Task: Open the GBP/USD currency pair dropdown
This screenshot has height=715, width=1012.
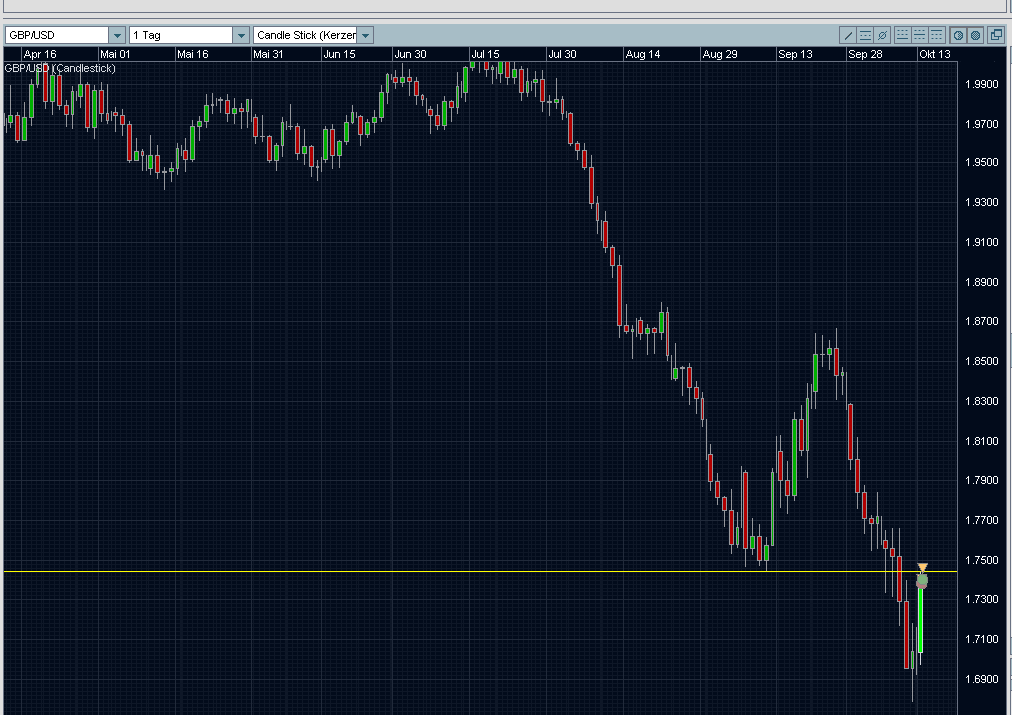Action: [118, 36]
